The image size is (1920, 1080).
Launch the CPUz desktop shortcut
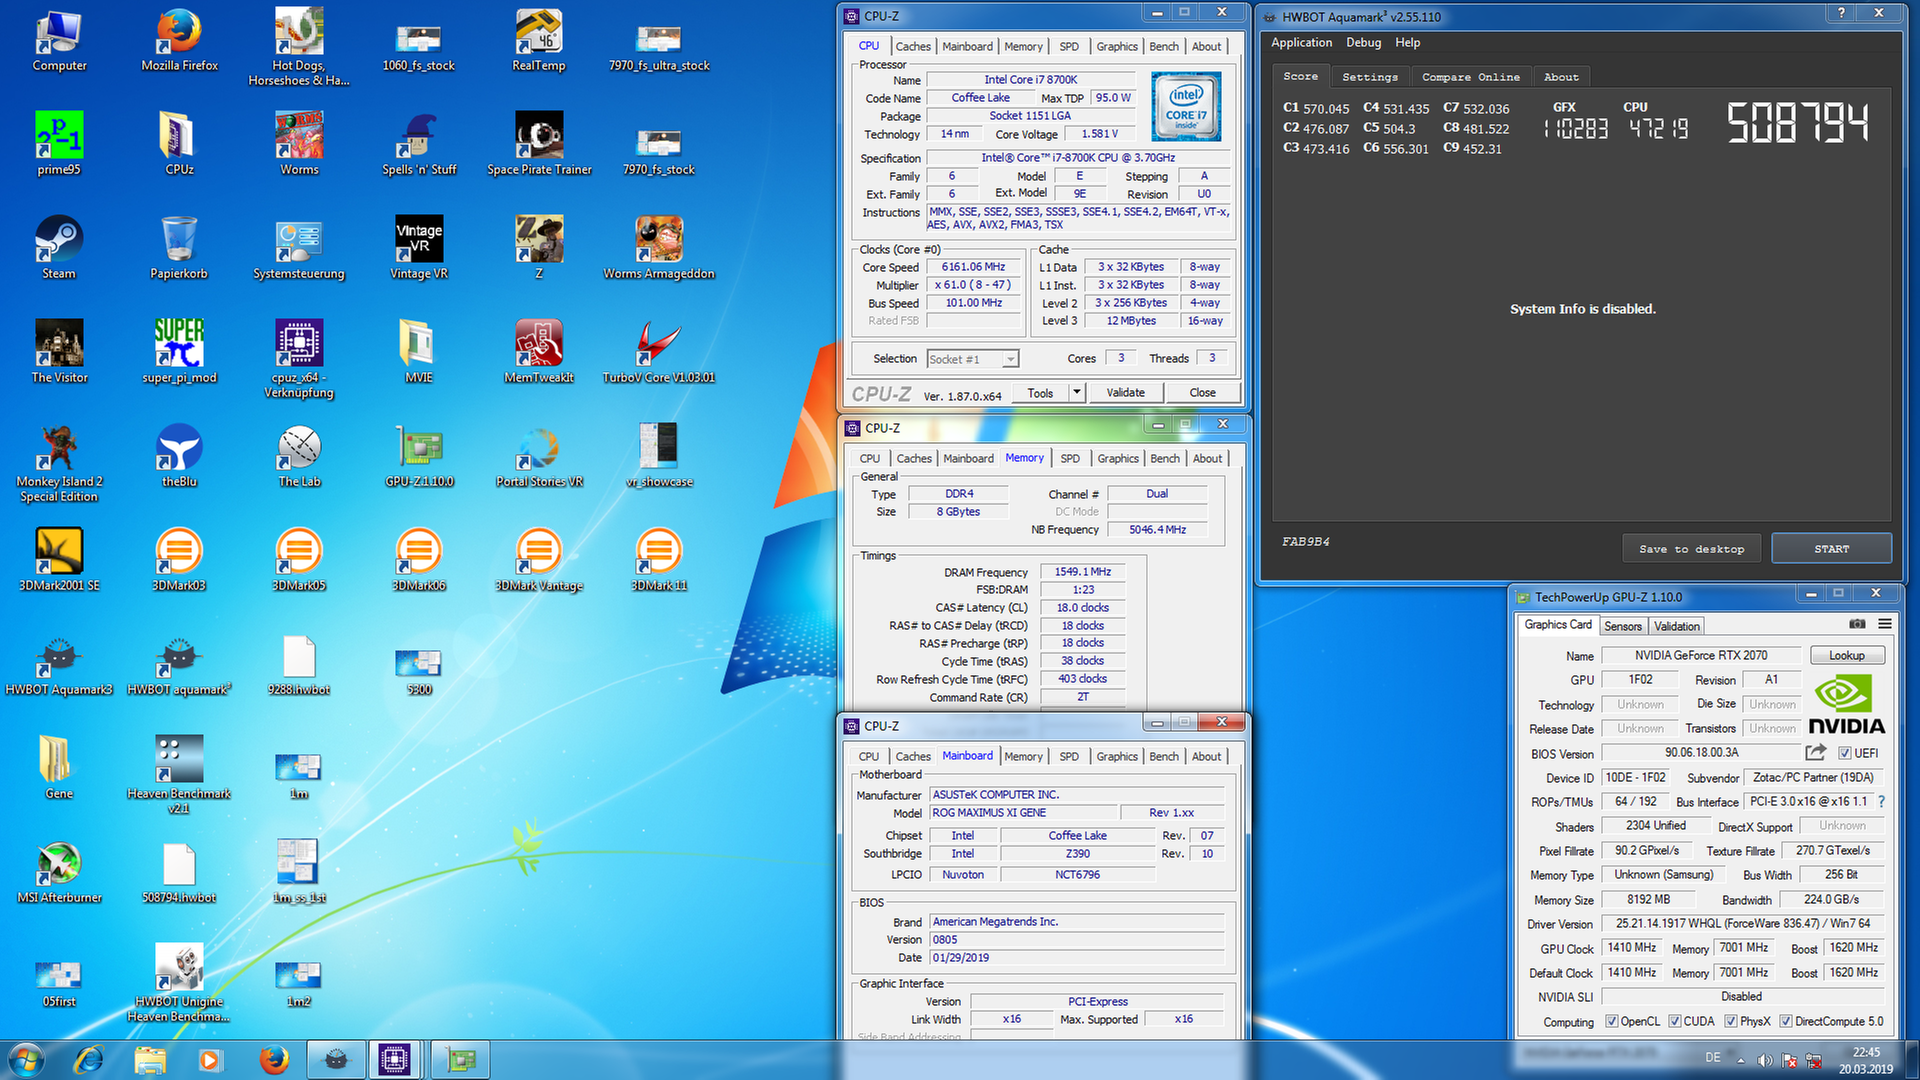(x=179, y=144)
